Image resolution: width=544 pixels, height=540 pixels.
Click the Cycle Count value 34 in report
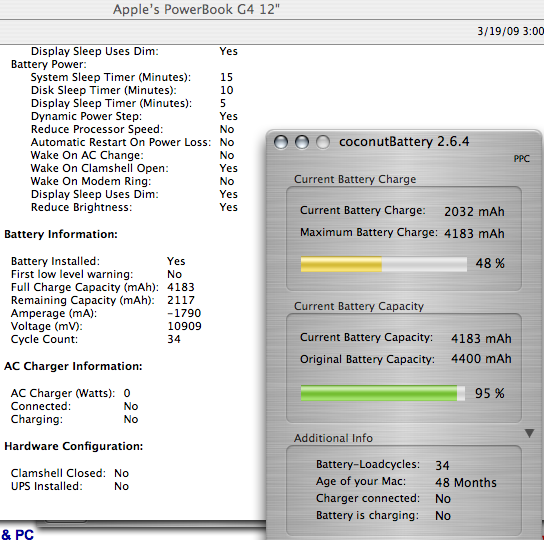click(x=174, y=339)
